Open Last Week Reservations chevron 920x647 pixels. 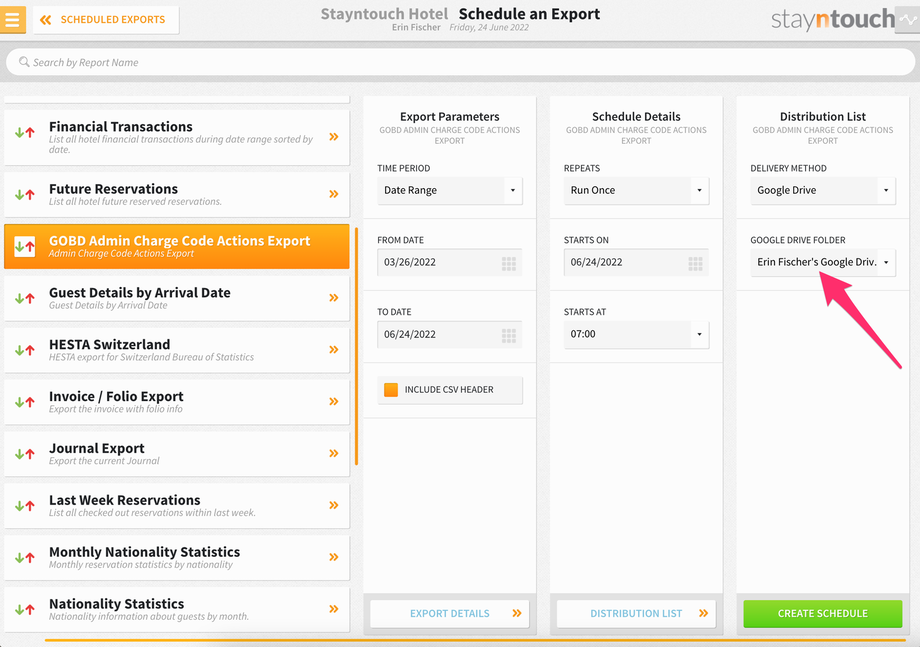click(334, 505)
